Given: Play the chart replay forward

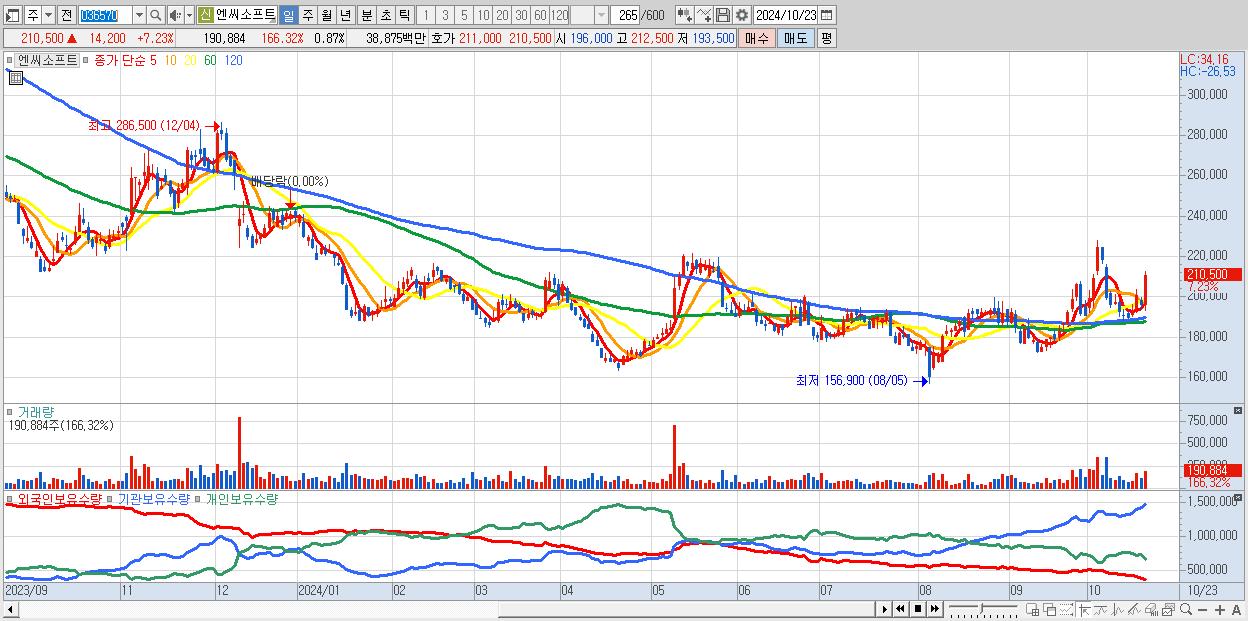Looking at the screenshot, I should [x=884, y=609].
